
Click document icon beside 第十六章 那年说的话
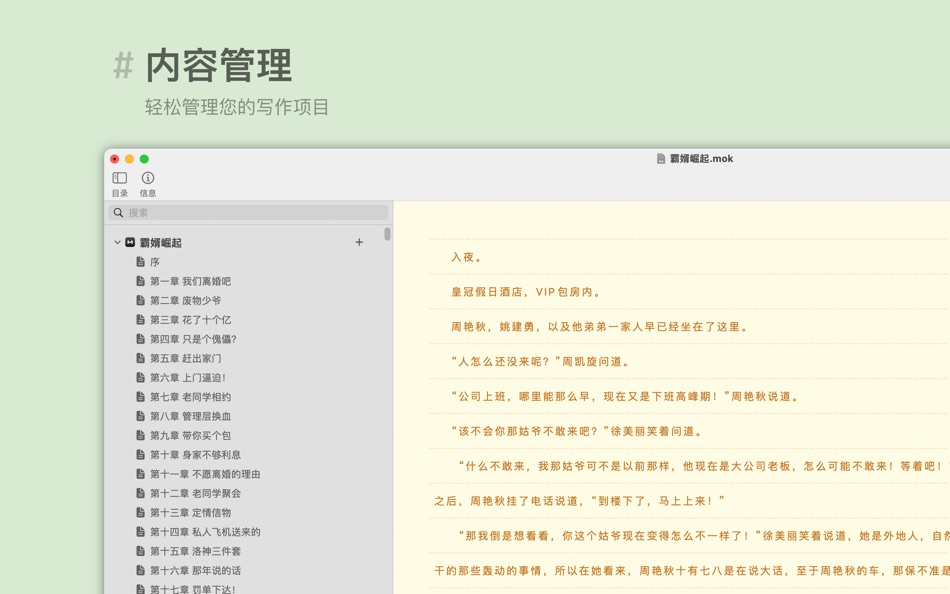(x=141, y=570)
